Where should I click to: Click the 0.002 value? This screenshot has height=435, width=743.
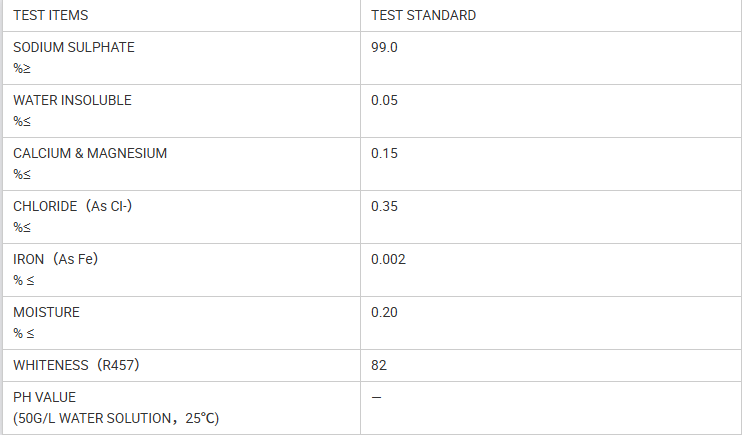click(389, 260)
